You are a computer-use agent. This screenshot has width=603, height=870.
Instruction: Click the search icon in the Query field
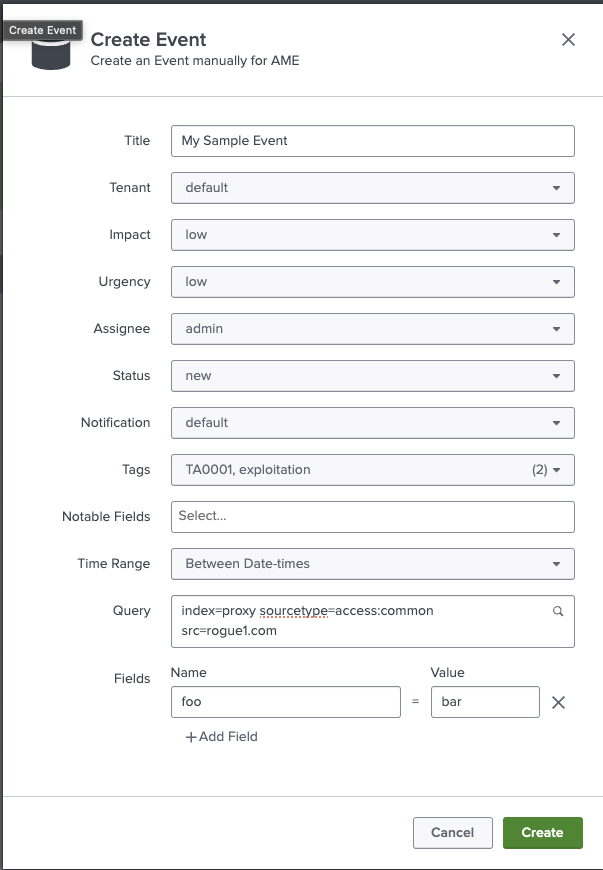(558, 609)
